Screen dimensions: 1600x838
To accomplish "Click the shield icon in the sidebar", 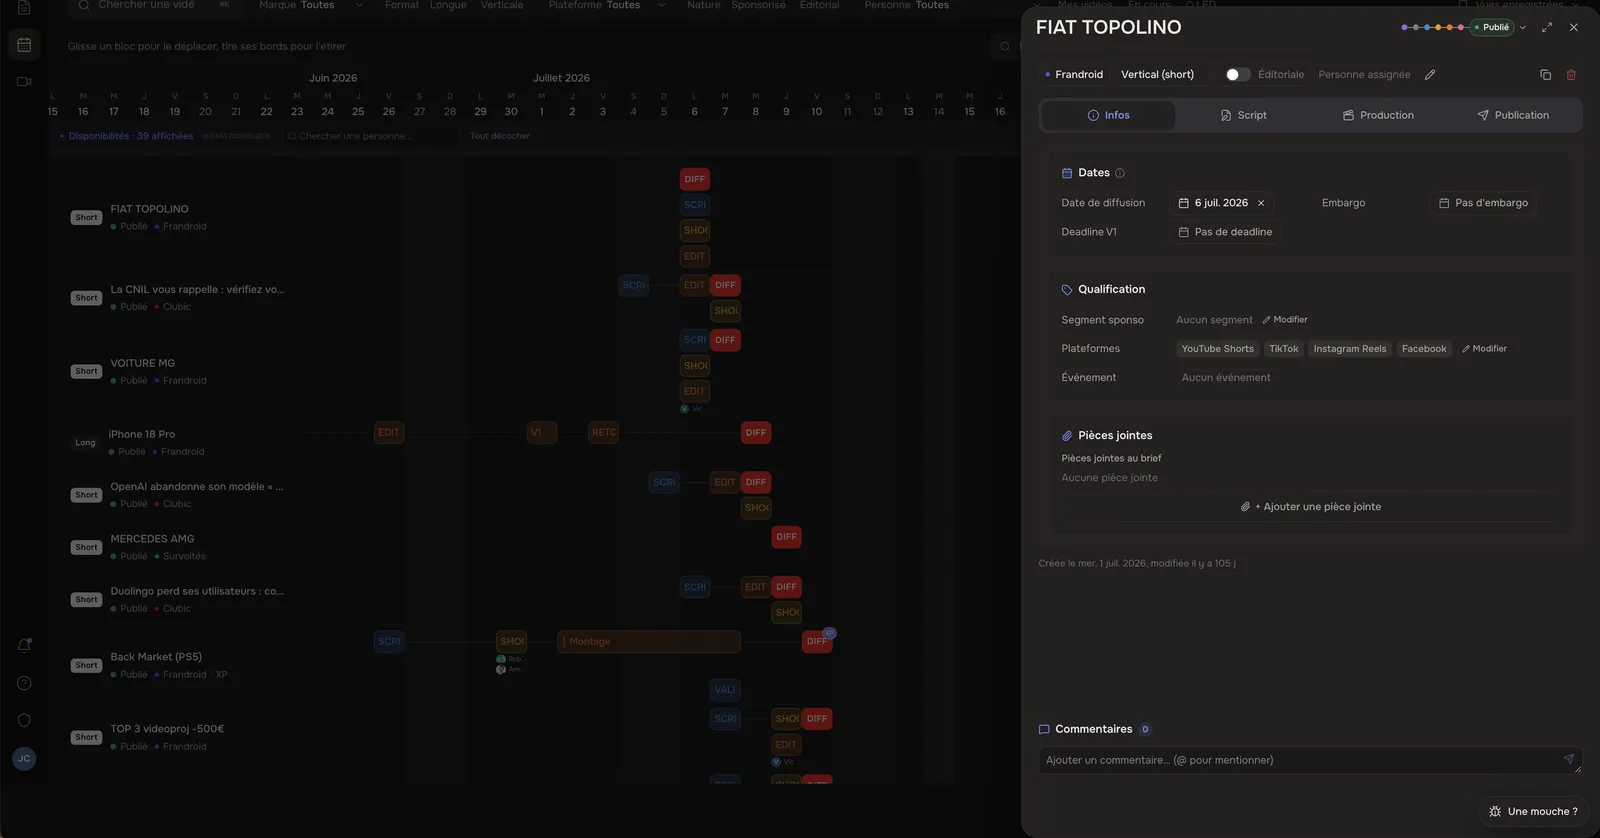I will (x=24, y=720).
